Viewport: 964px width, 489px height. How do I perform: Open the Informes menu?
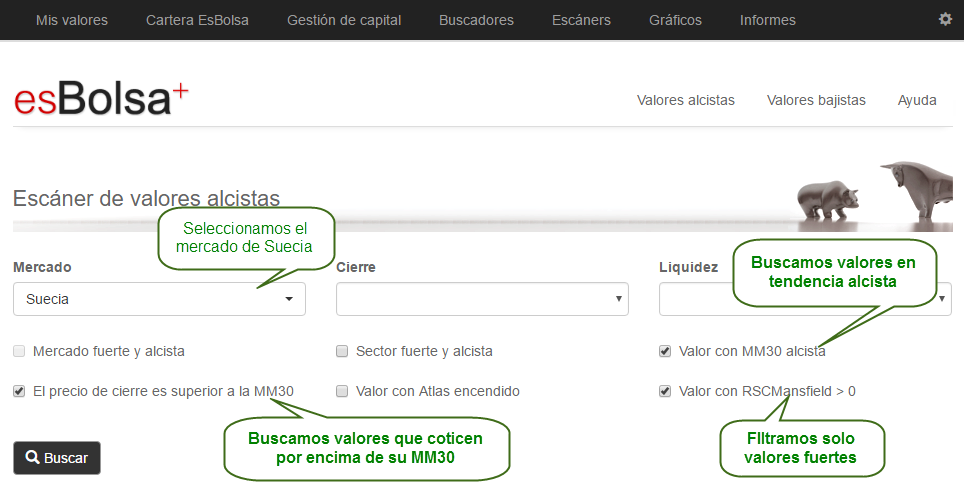[767, 20]
